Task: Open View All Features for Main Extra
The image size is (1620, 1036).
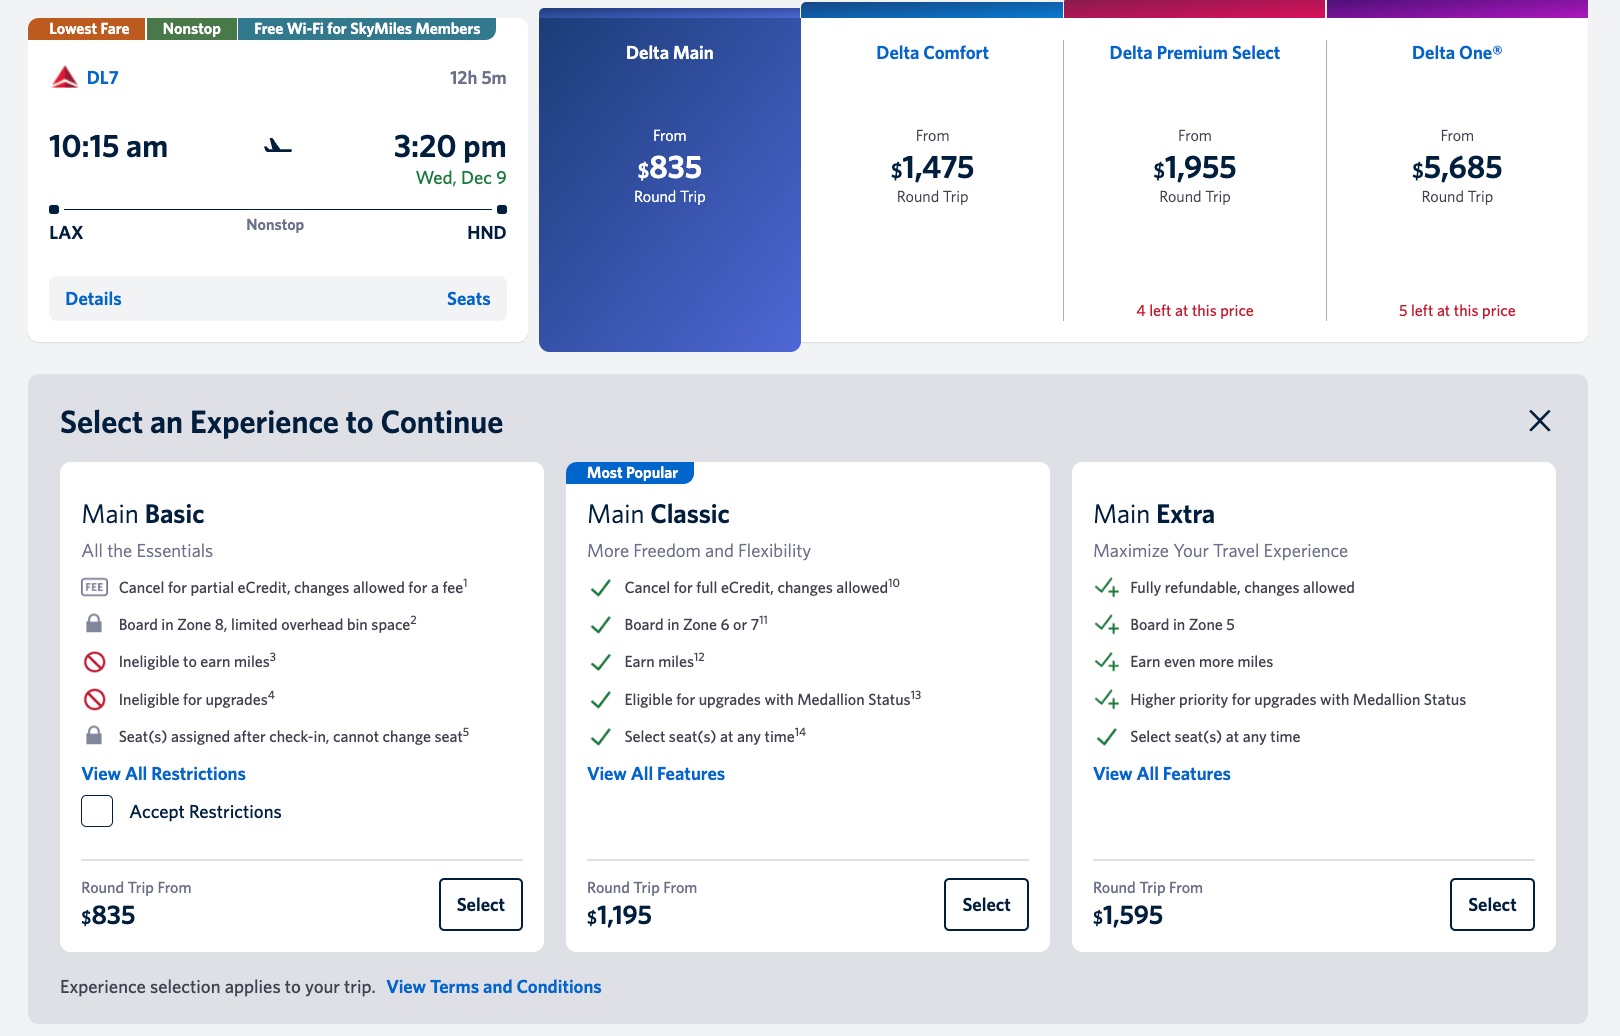Action: (x=1162, y=774)
